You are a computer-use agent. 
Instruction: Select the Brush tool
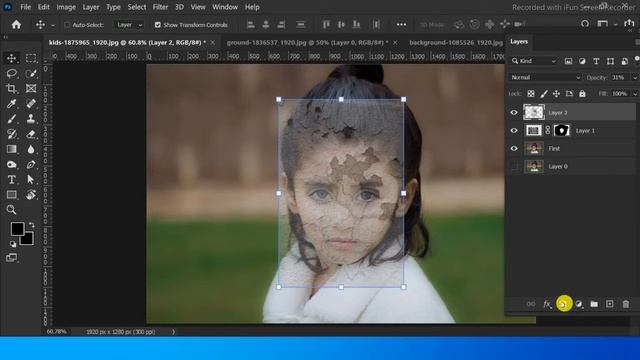click(x=11, y=119)
